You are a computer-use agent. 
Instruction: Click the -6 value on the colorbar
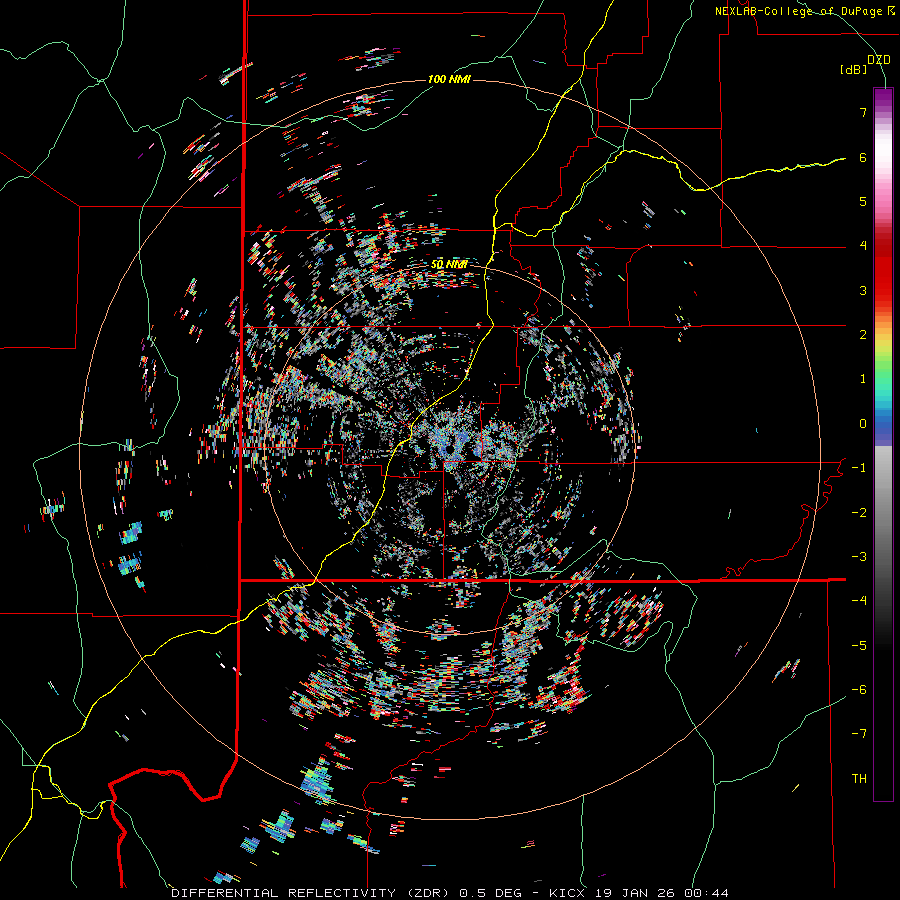pos(859,690)
